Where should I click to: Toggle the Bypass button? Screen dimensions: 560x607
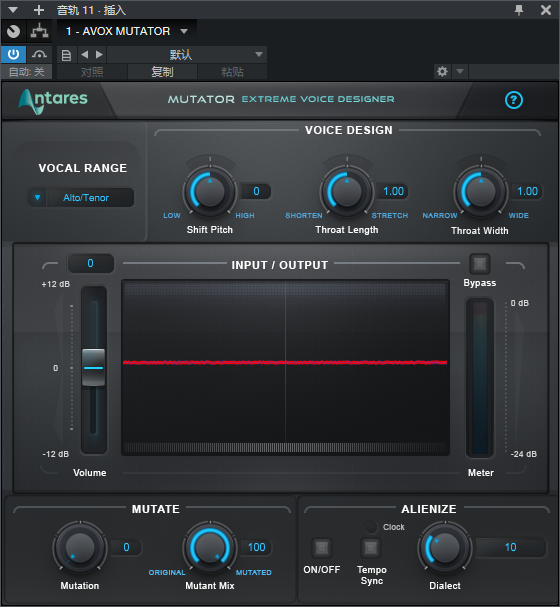click(x=480, y=264)
